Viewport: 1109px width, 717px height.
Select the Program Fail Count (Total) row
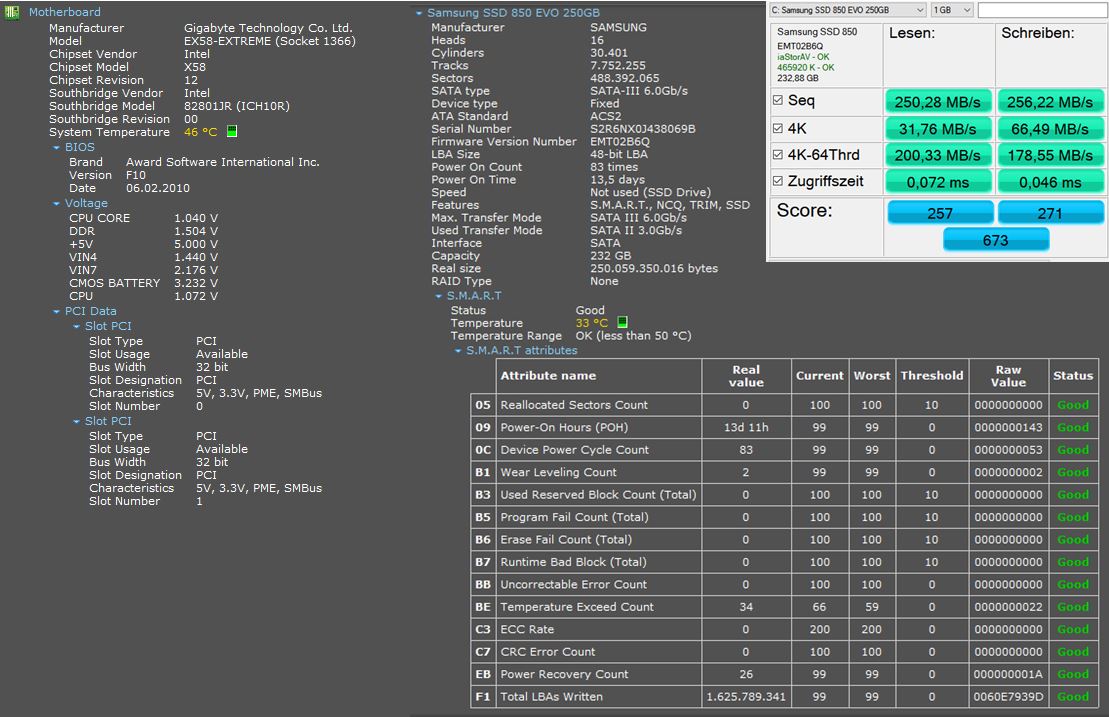(784, 518)
